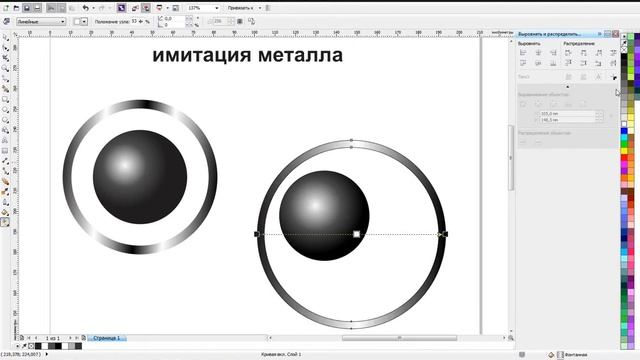Image resolution: width=640 pixels, height=360 pixels.
Task: Click the gradient start node on ring
Action: click(x=257, y=234)
